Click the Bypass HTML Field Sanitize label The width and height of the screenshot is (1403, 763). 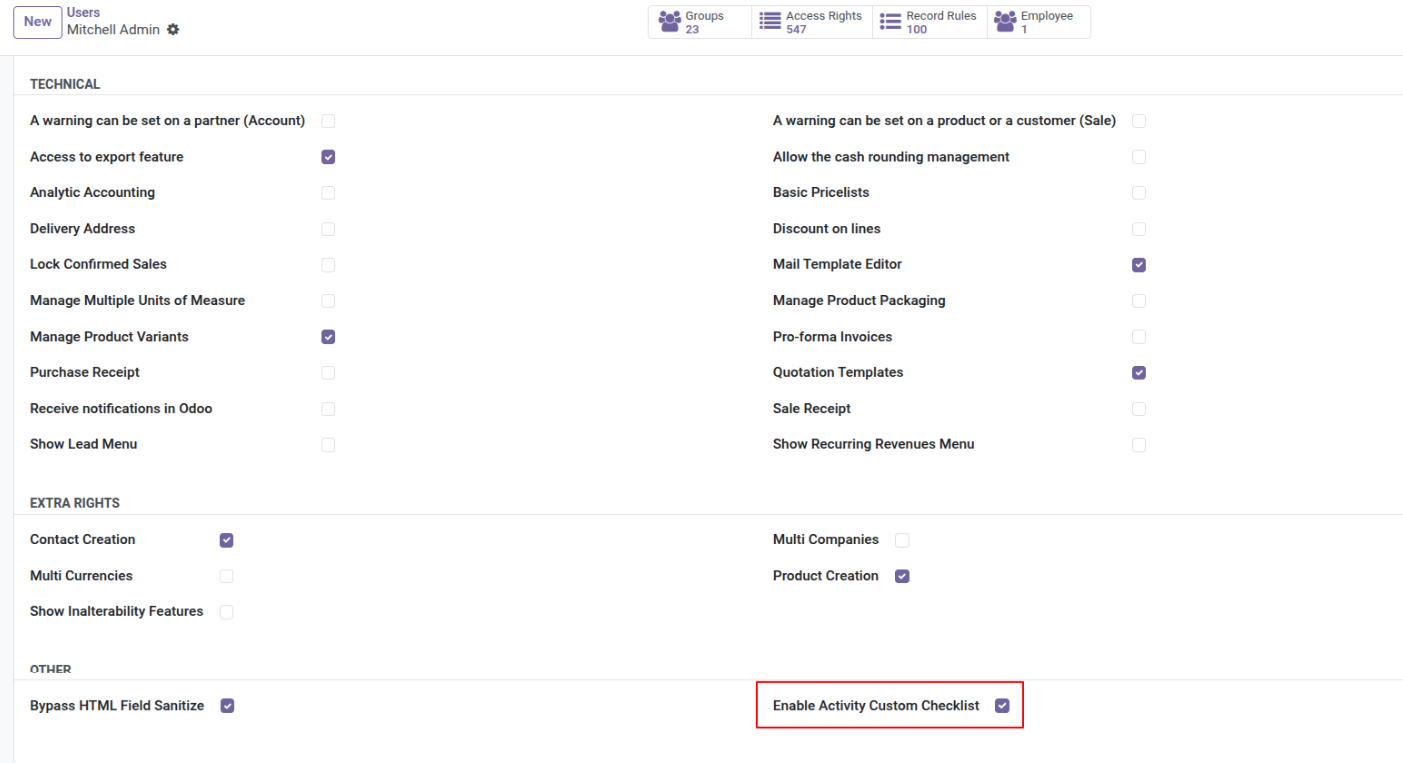tap(117, 706)
